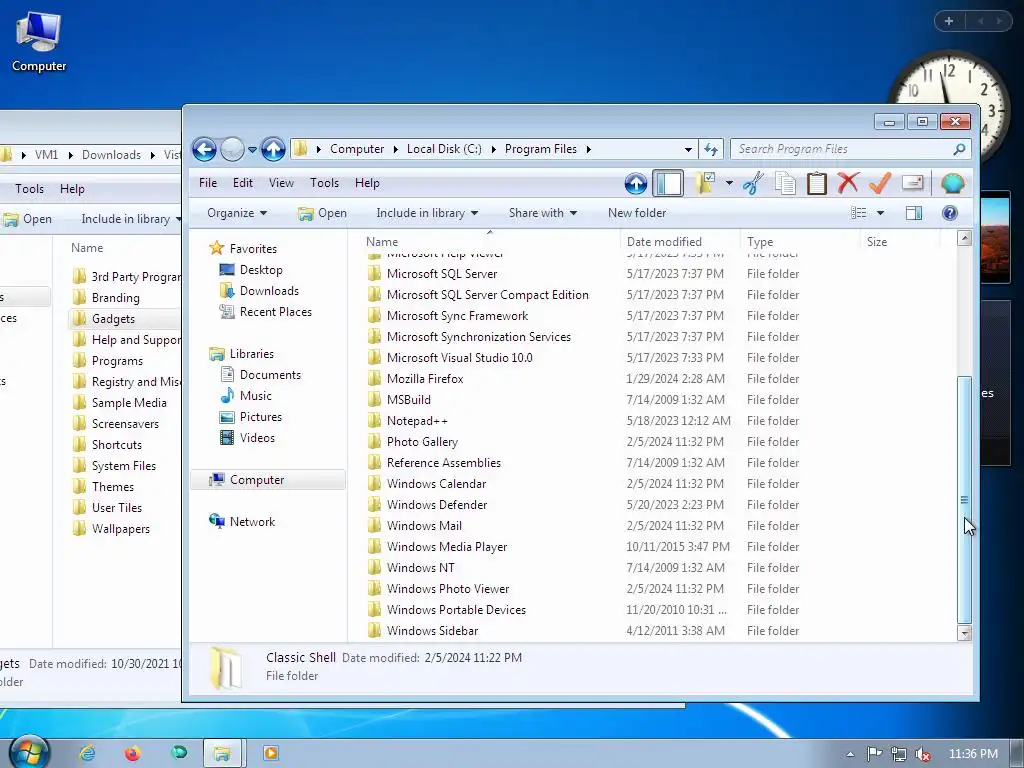Click the Cut scissors toolbar icon

point(753,184)
